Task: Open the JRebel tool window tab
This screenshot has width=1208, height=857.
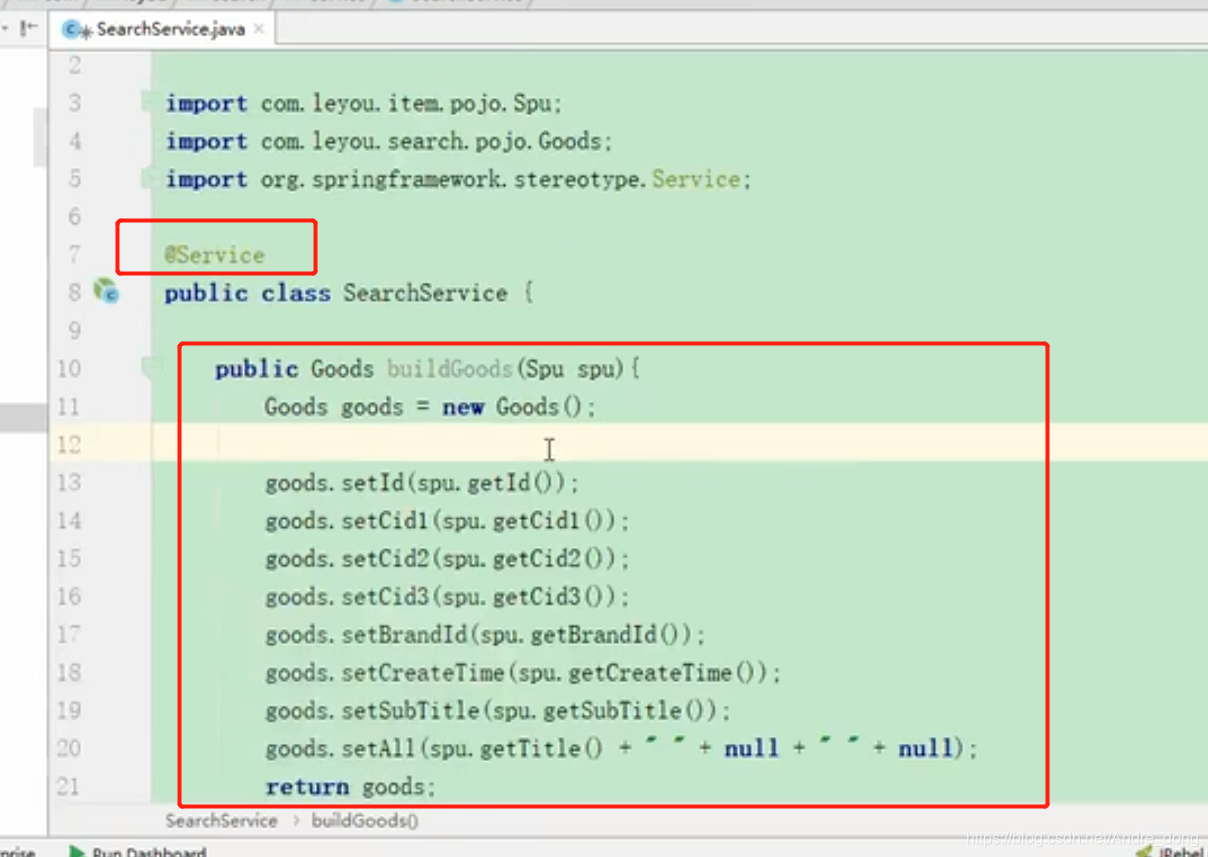Action: [1170, 851]
